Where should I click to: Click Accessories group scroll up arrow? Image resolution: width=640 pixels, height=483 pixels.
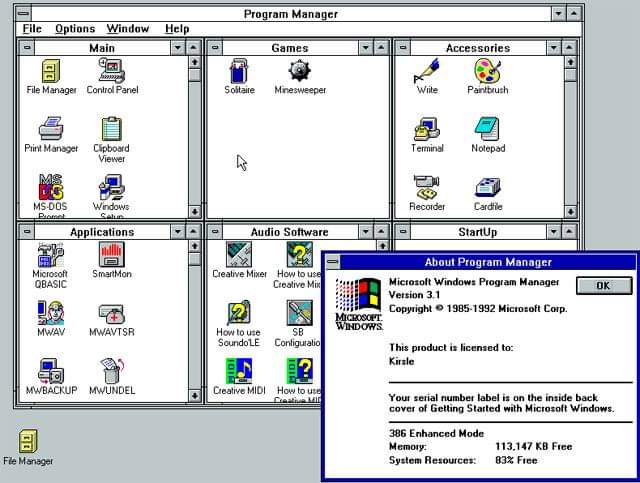click(570, 62)
